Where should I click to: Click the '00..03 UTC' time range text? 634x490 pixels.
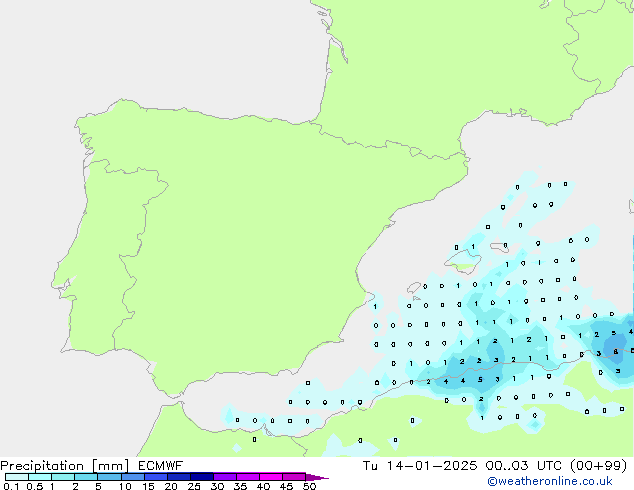pos(524,466)
